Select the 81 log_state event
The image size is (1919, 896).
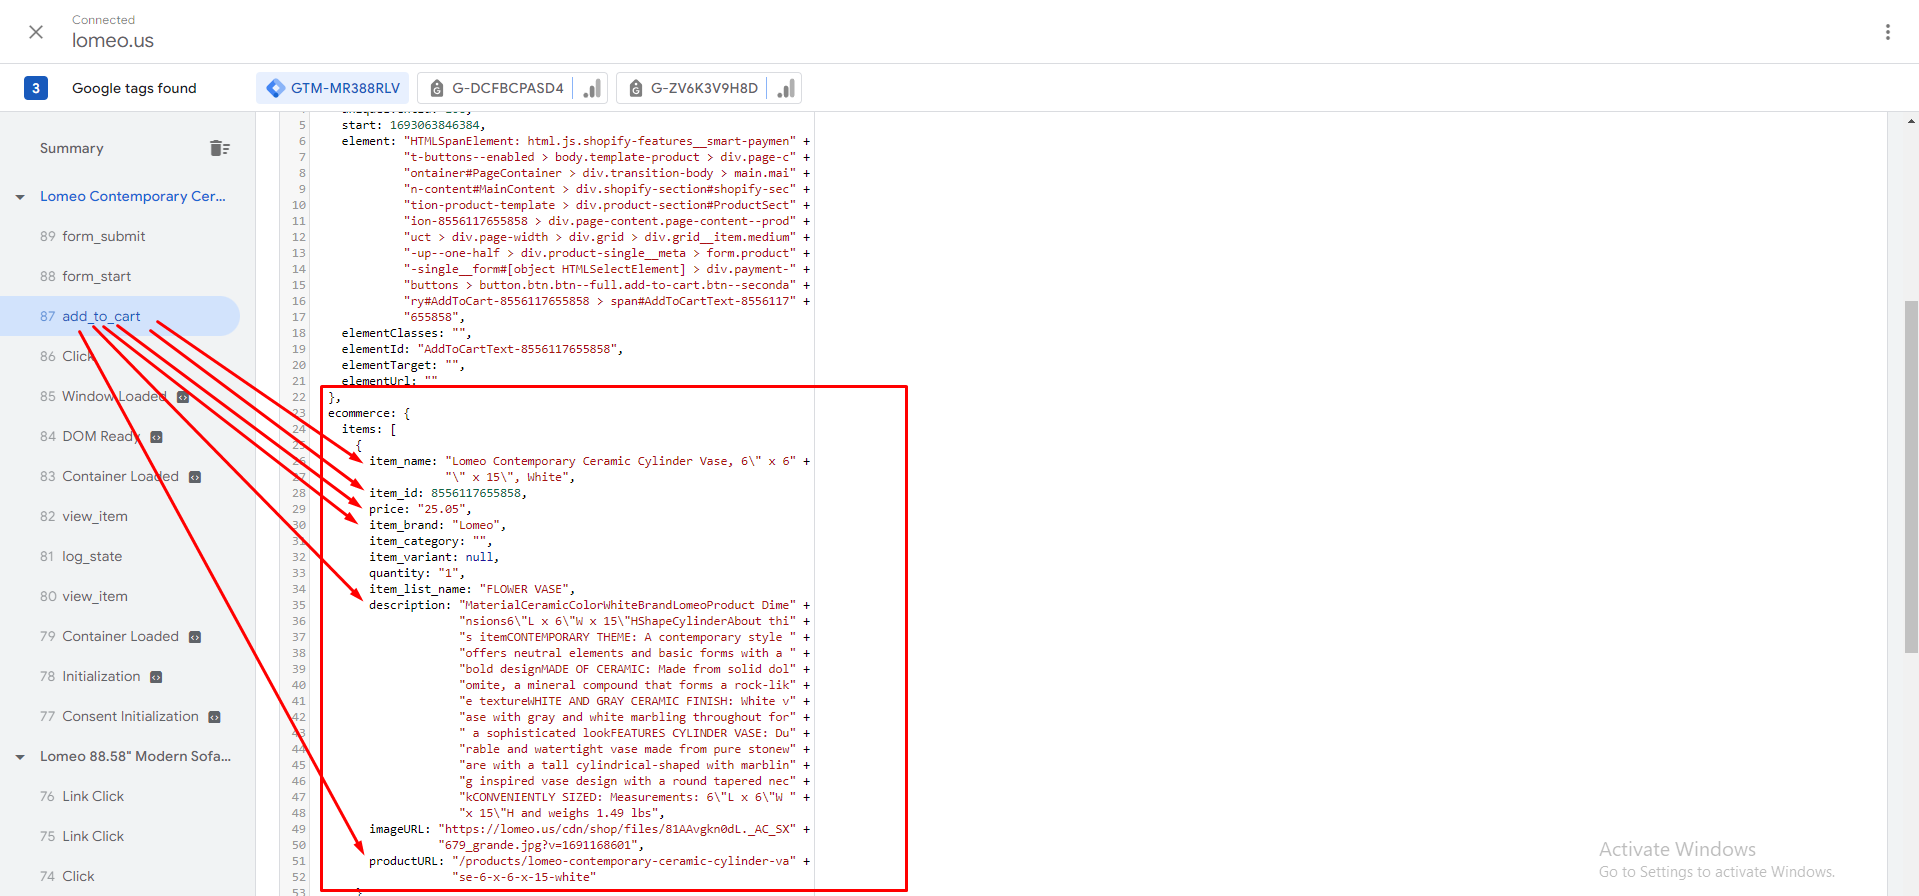(x=92, y=556)
